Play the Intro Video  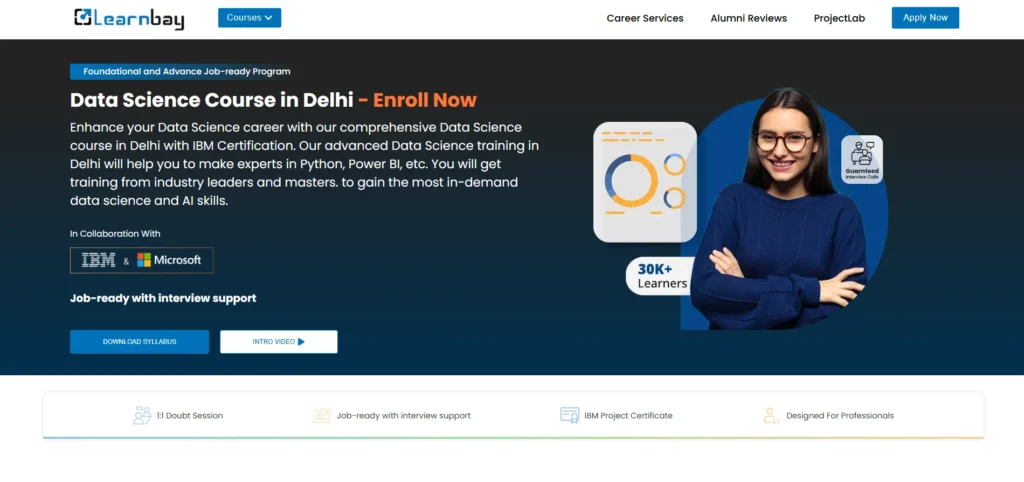point(279,342)
